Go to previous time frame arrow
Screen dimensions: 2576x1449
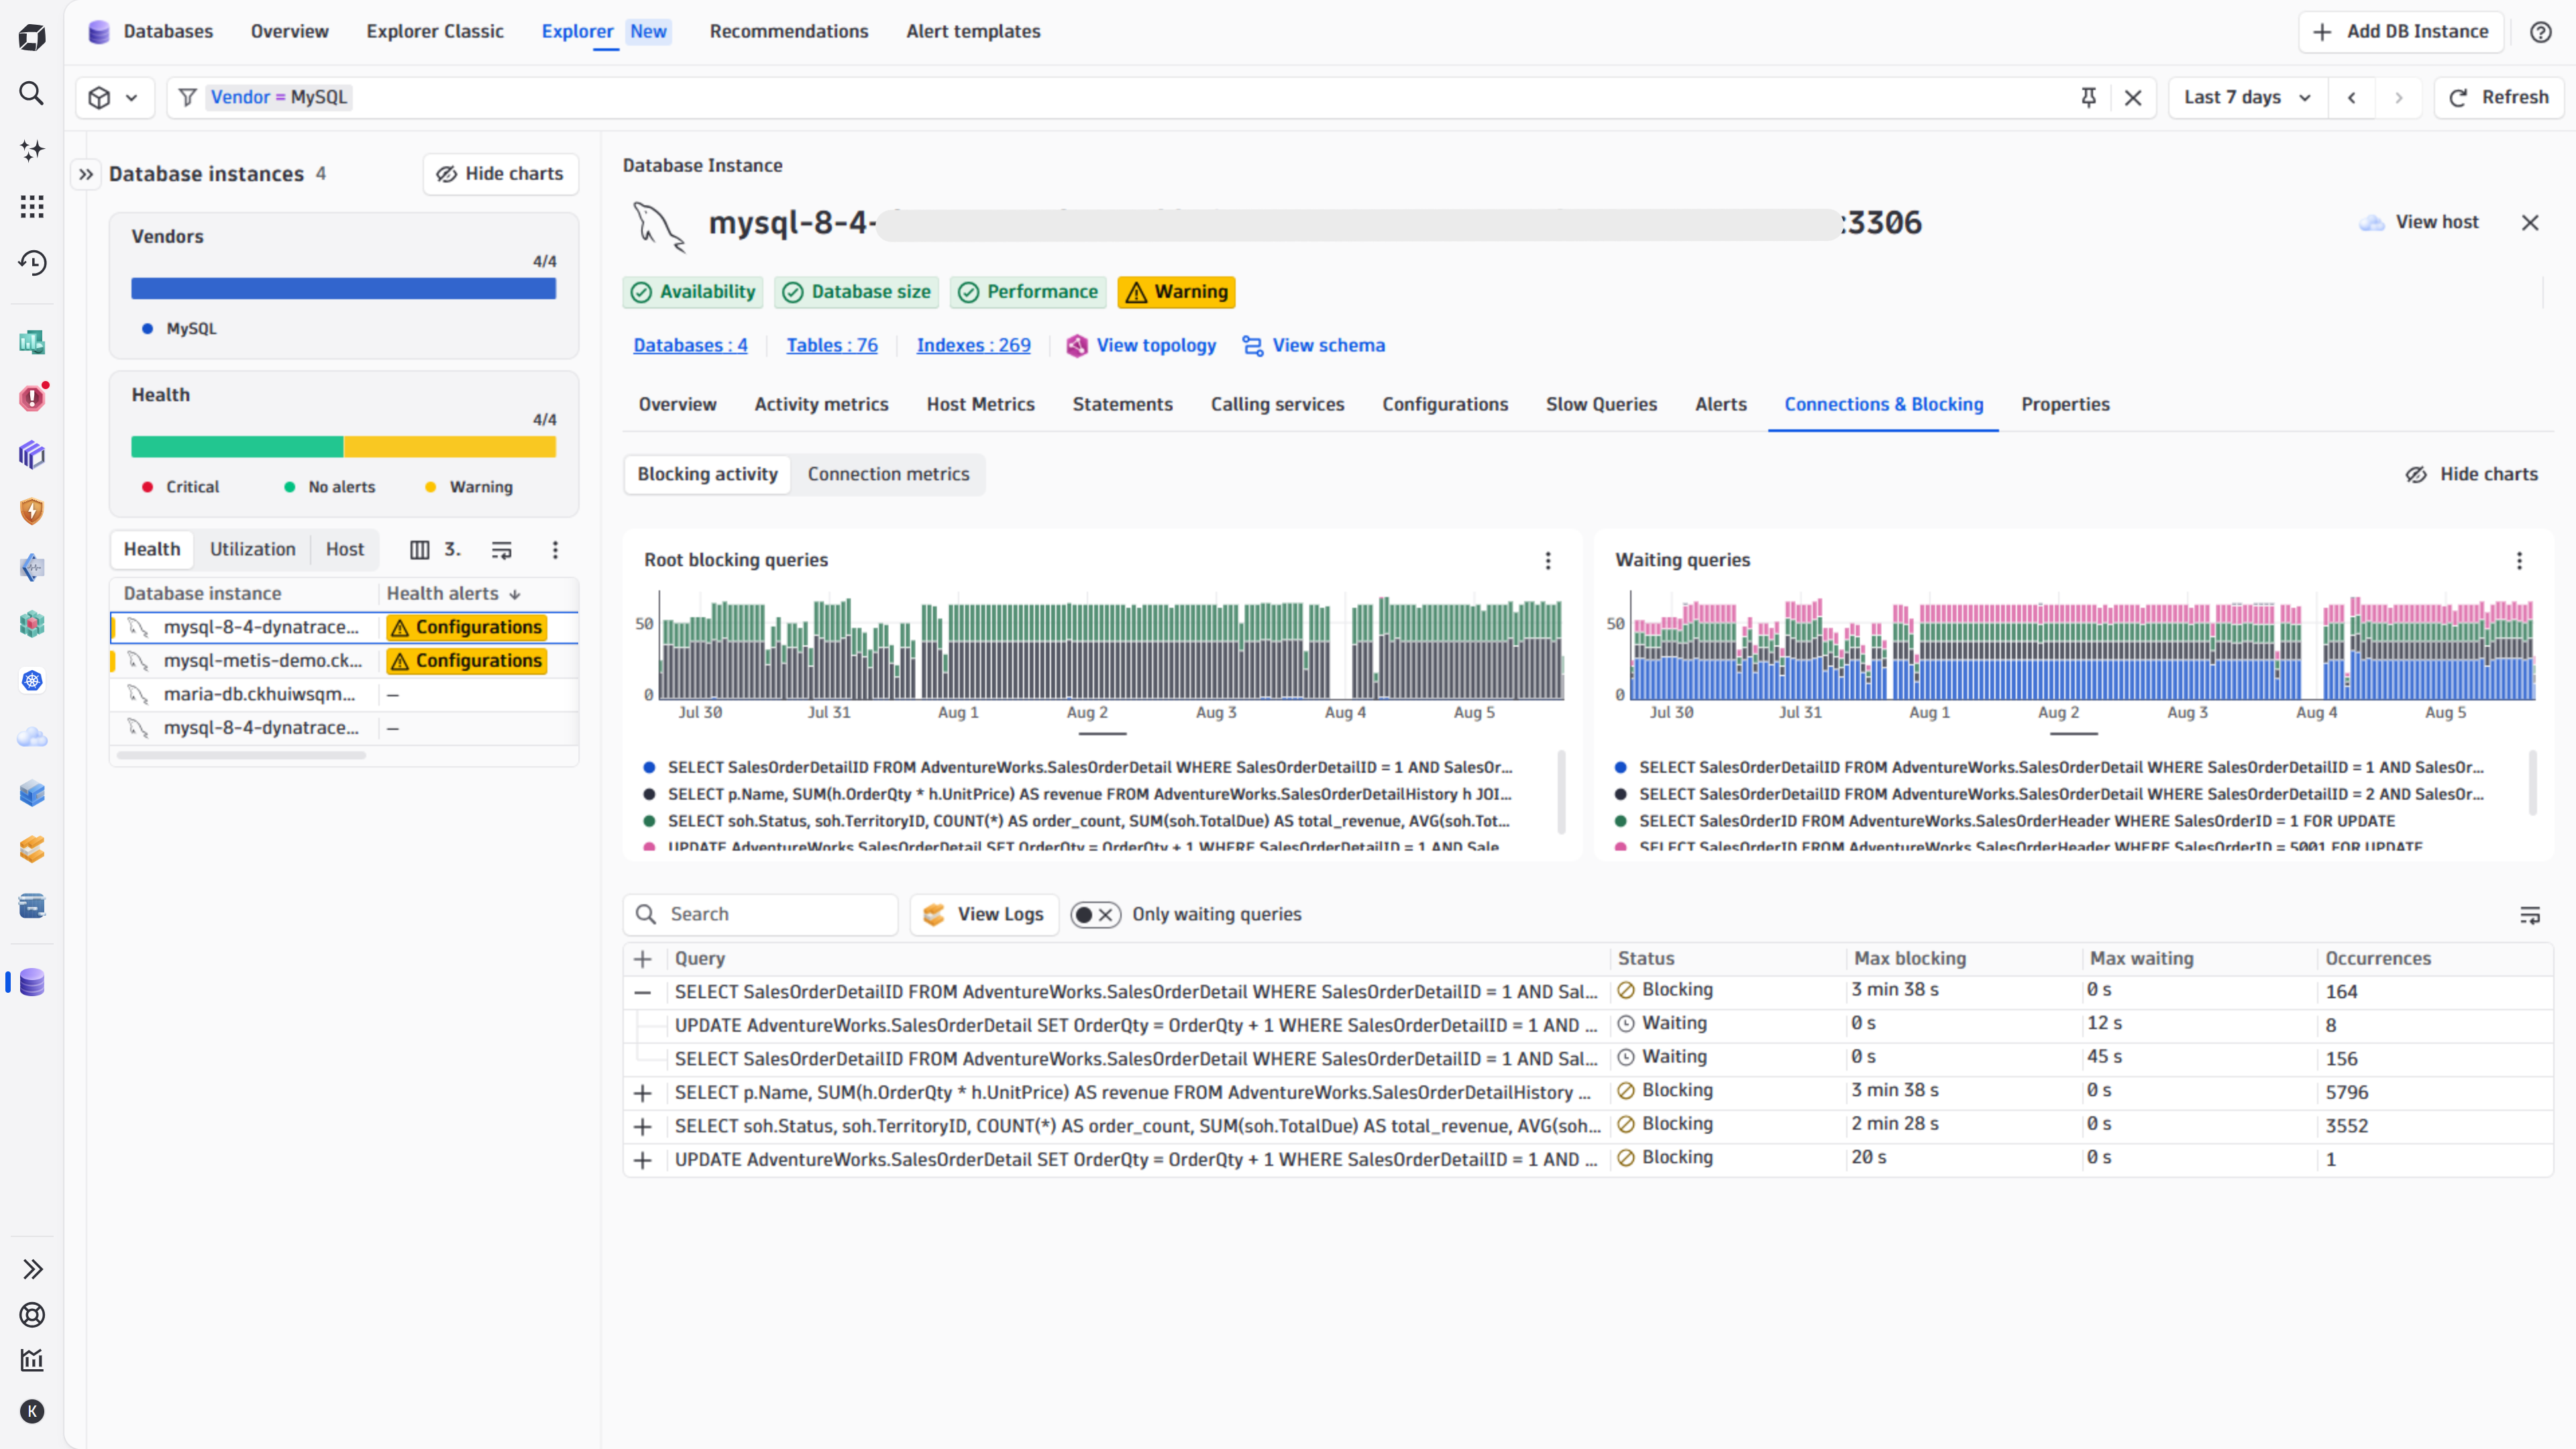tap(2352, 97)
